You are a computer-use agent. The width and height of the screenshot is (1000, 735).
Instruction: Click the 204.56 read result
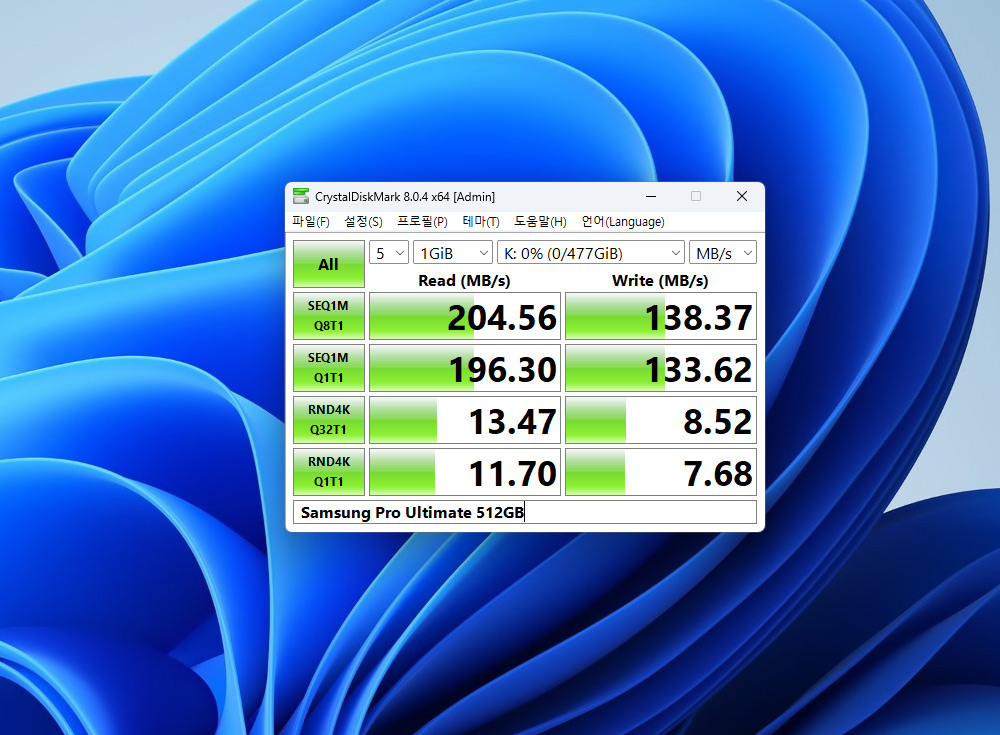464,316
